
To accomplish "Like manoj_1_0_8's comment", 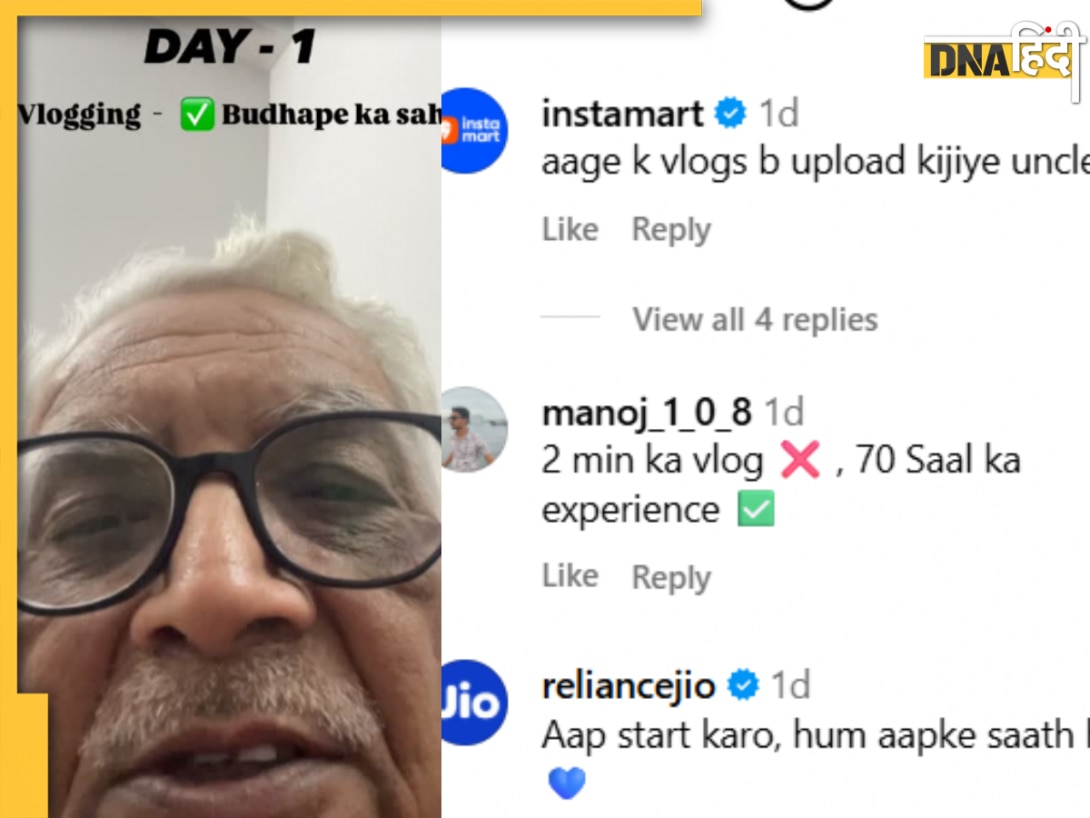I will coord(570,576).
